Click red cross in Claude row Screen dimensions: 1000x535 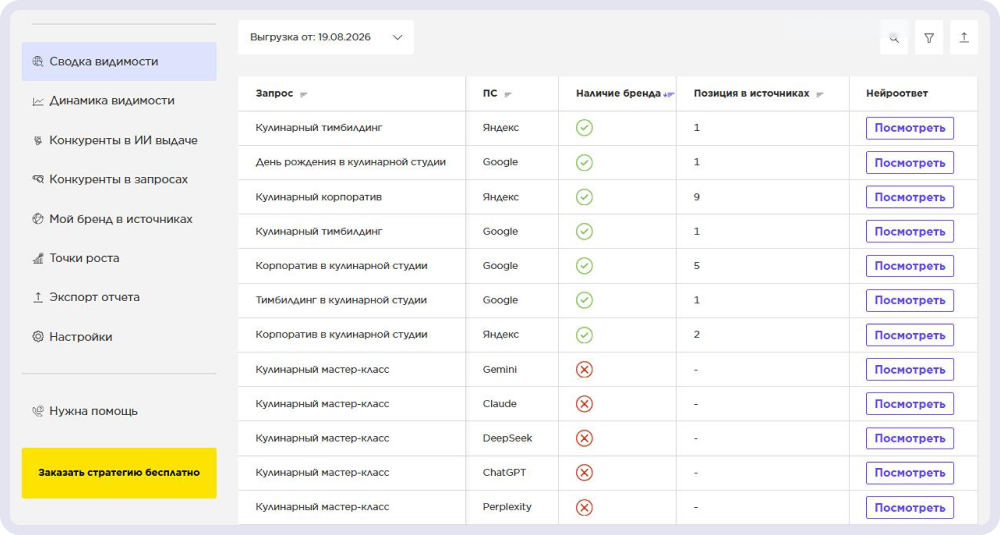584,404
